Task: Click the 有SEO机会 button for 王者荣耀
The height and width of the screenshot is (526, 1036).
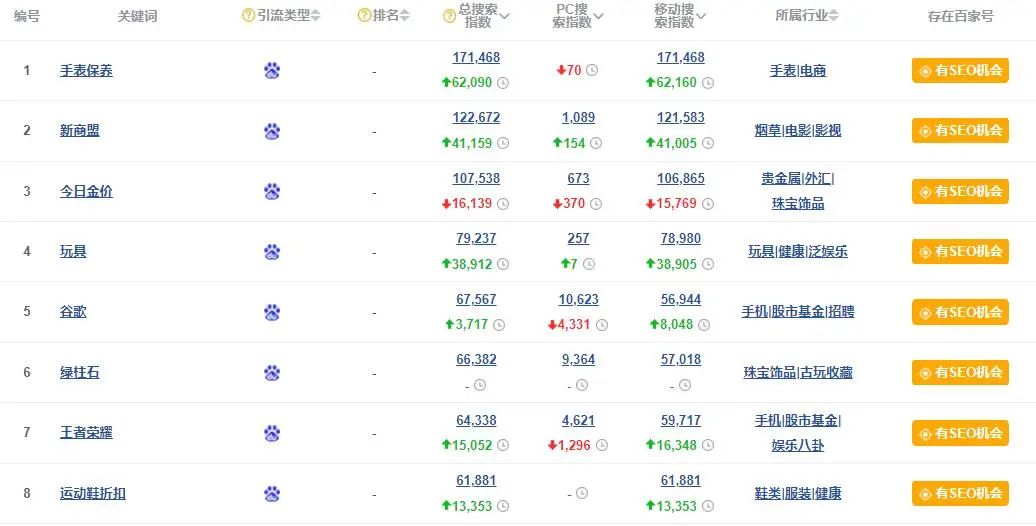Action: coord(961,433)
